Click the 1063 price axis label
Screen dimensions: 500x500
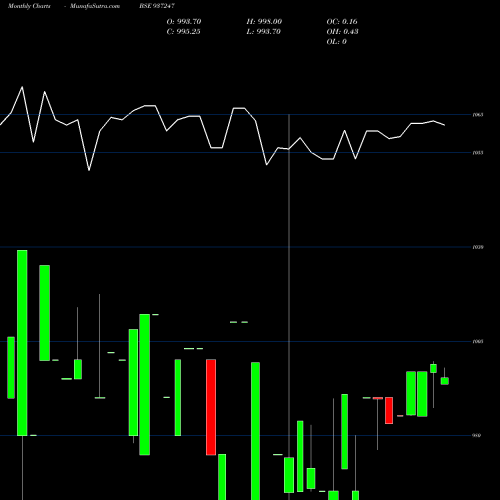coord(478,115)
